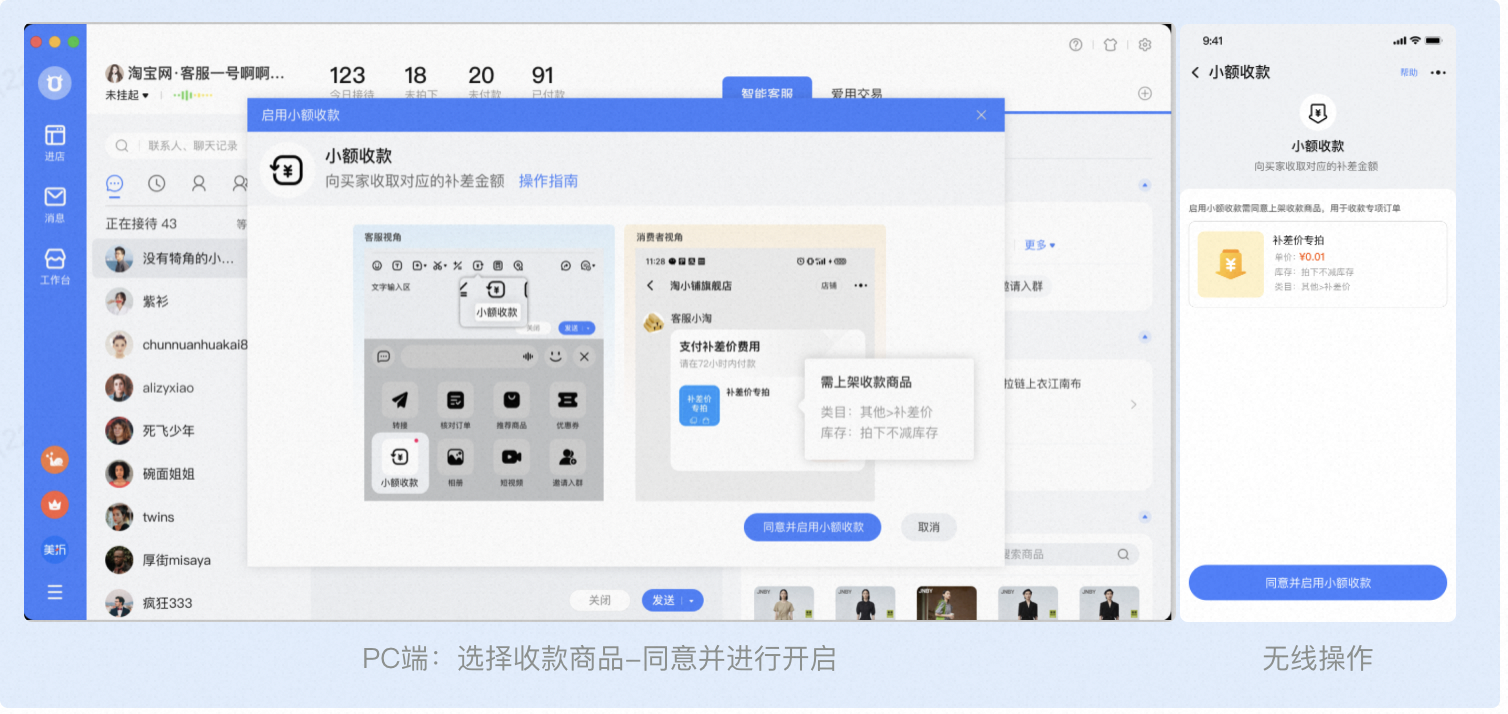Click the 相册 album tile in preview
Image resolution: width=1508 pixels, height=714 pixels.
pos(455,464)
